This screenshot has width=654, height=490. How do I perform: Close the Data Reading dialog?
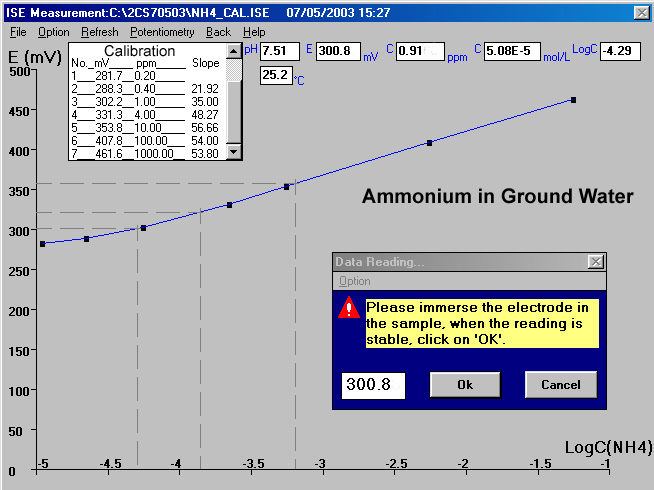(596, 262)
